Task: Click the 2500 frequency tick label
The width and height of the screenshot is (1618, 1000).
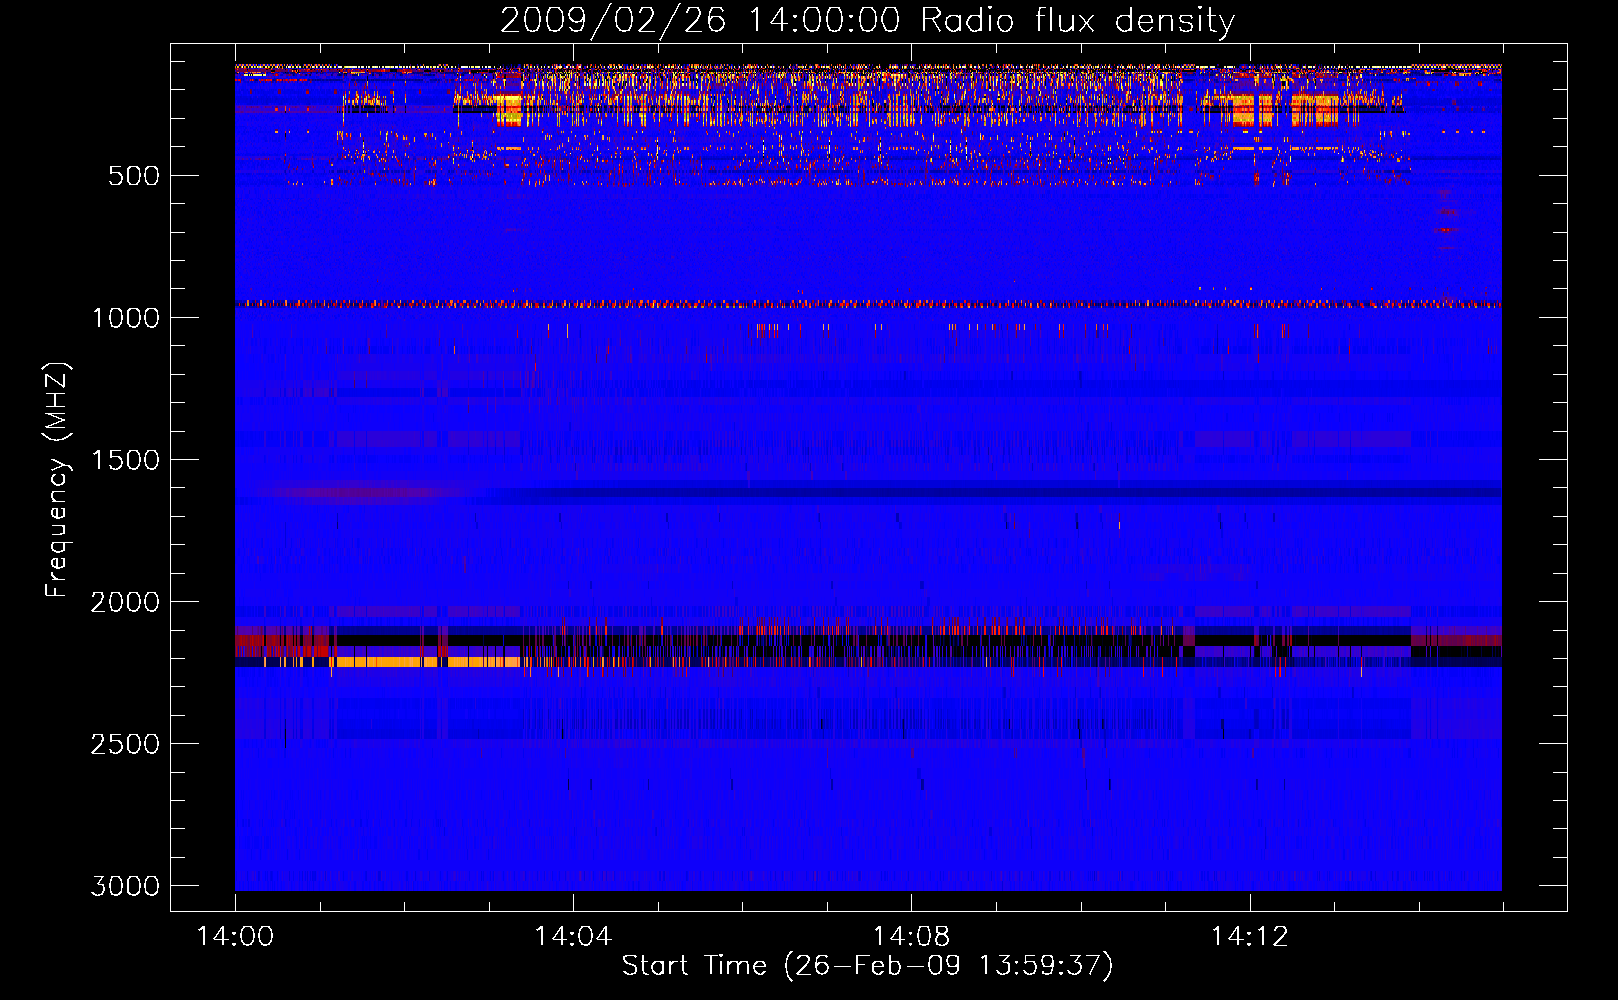Action: point(125,744)
